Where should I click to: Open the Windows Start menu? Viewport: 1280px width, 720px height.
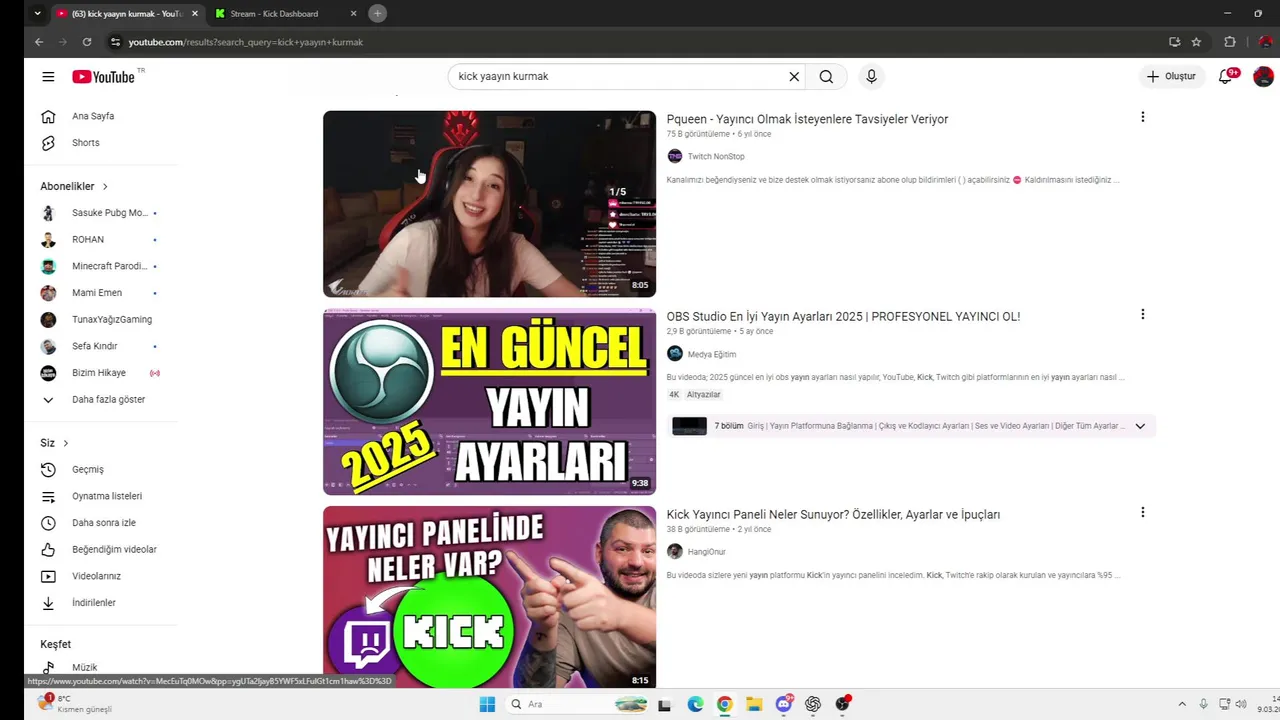click(487, 704)
